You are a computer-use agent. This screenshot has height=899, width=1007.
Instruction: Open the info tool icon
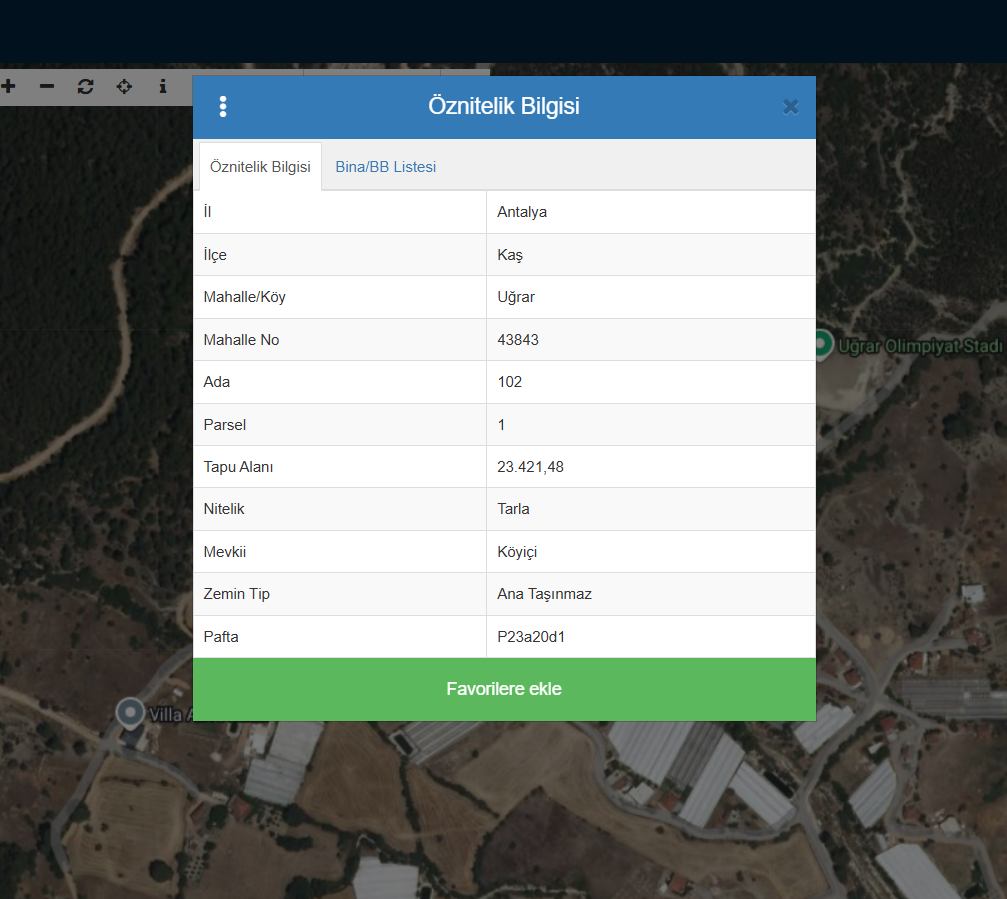point(163,86)
